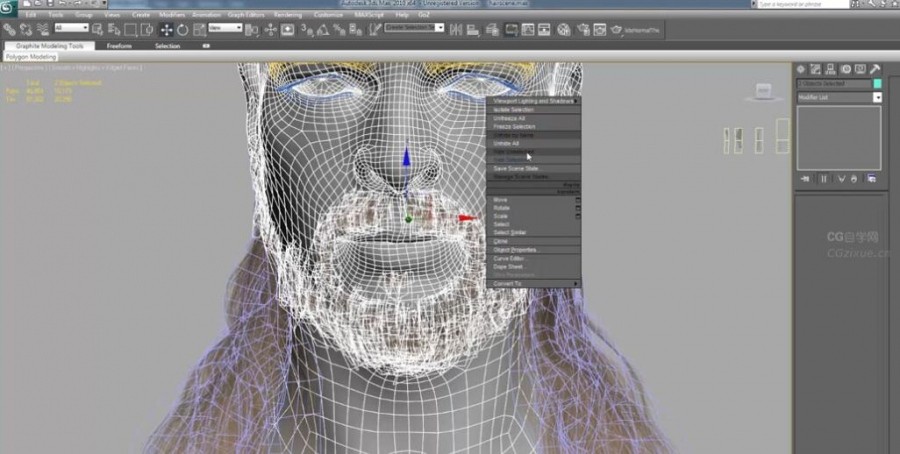
Task: Open the Layer Manager icon
Action: coord(492,29)
